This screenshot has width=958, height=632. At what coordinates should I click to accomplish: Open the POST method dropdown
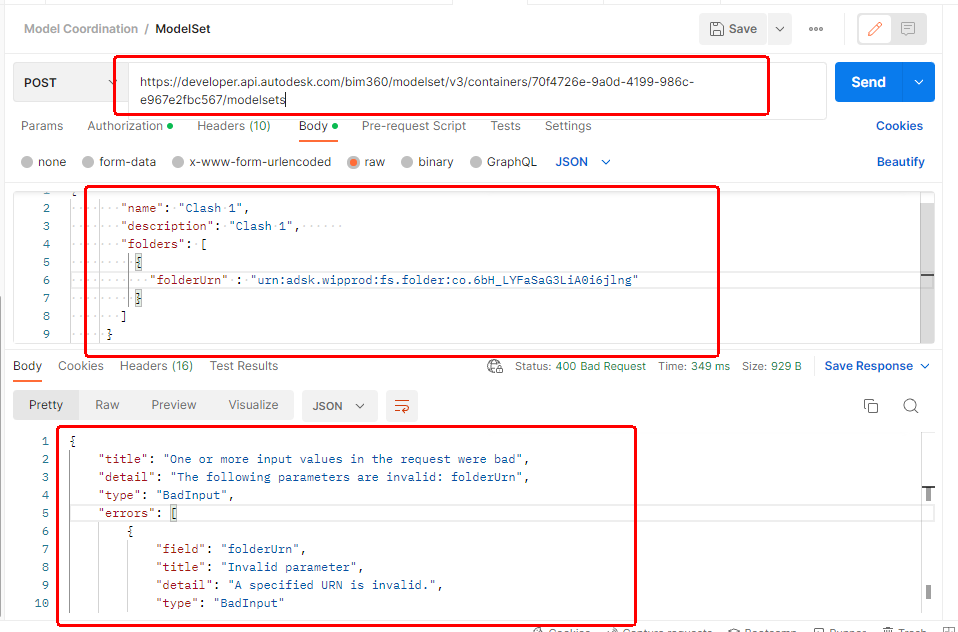coord(65,80)
